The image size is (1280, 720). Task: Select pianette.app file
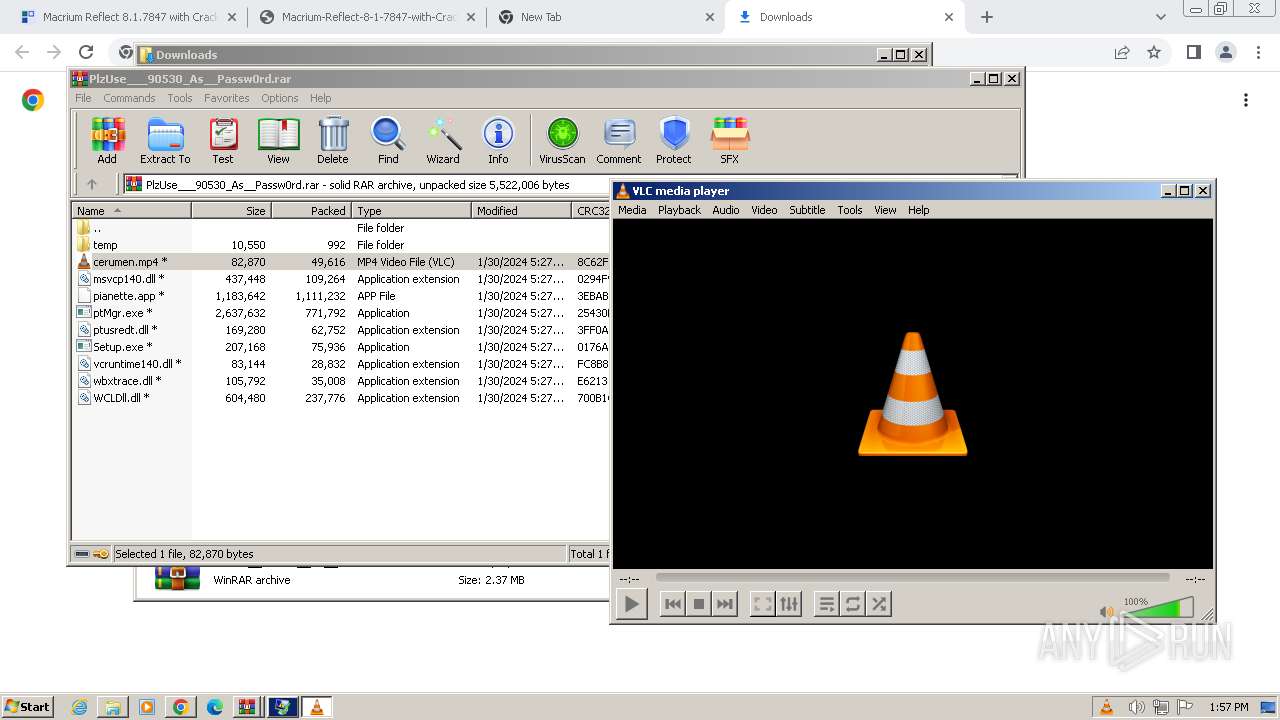coord(341,296)
